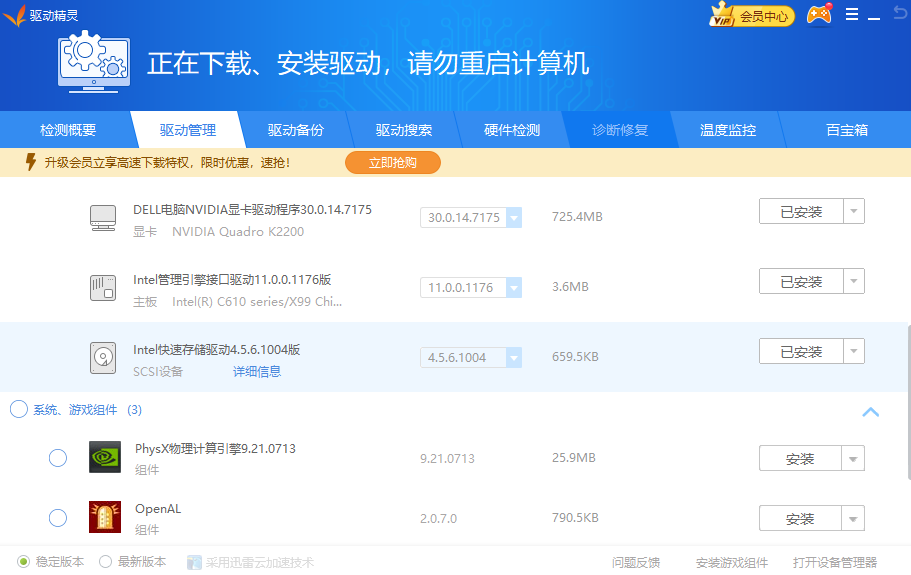911x575 pixels.
Task: Open the 详细信息 link
Action: coord(257,372)
